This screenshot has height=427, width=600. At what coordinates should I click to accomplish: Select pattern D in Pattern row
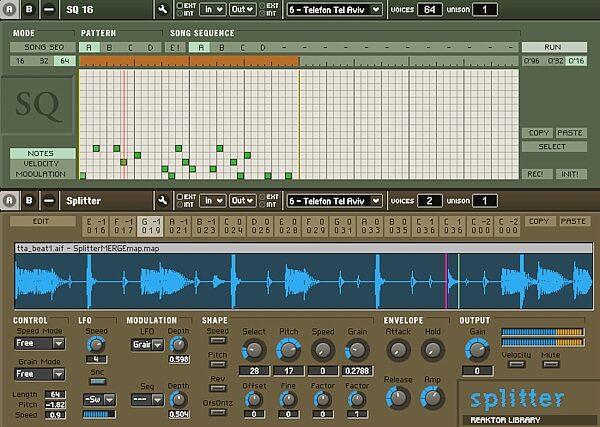(150, 47)
